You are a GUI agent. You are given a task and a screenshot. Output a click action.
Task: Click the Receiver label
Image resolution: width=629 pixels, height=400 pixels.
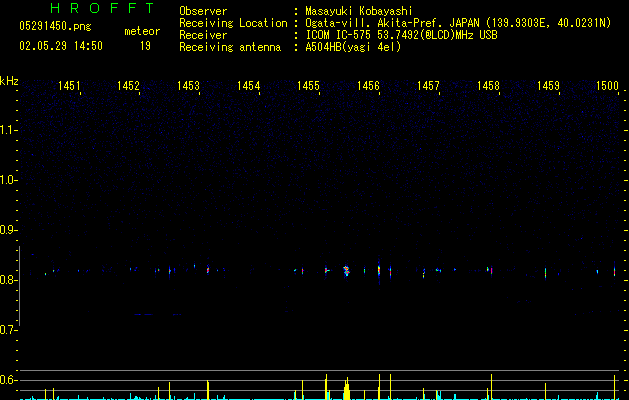point(203,35)
